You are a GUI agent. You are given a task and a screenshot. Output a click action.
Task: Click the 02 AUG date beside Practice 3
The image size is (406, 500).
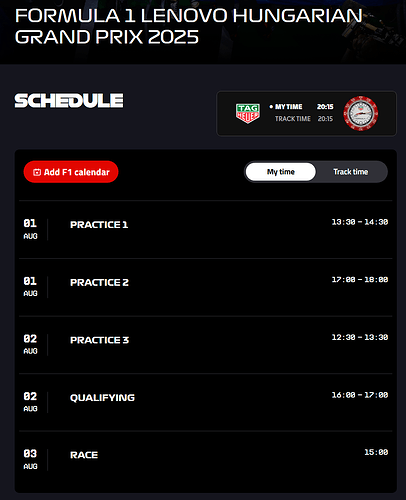pyautogui.click(x=30, y=344)
